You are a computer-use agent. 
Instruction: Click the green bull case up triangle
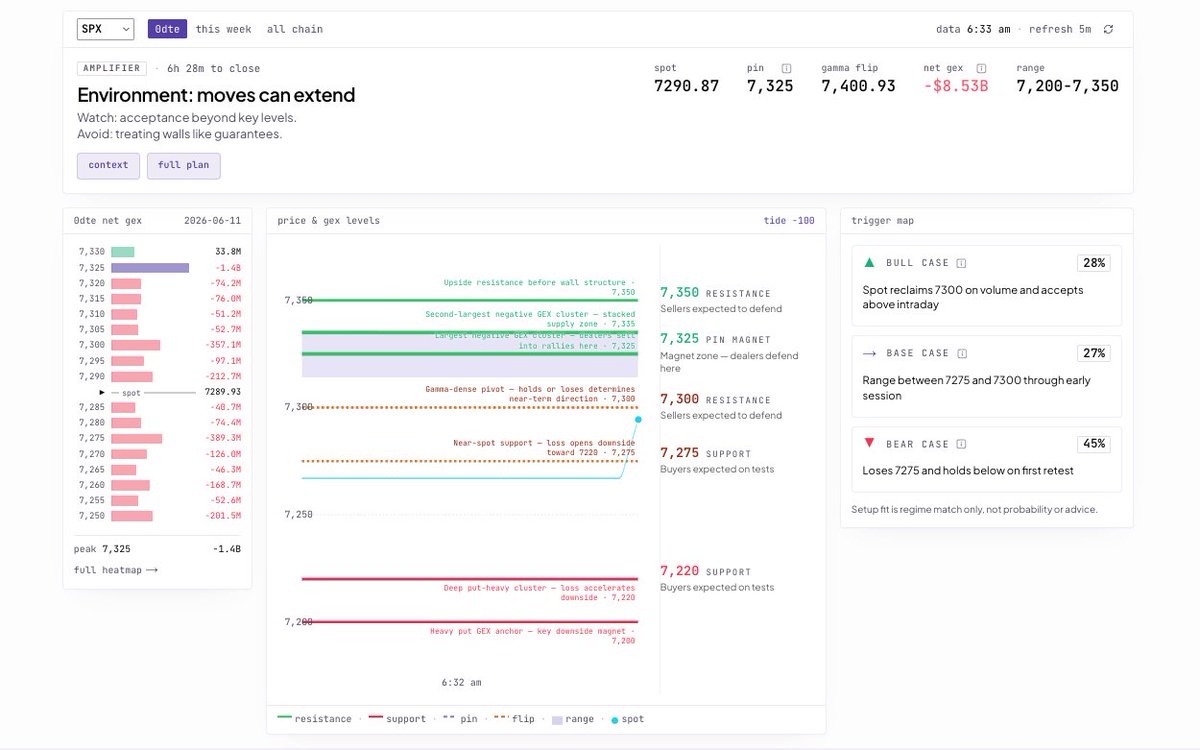tap(869, 262)
